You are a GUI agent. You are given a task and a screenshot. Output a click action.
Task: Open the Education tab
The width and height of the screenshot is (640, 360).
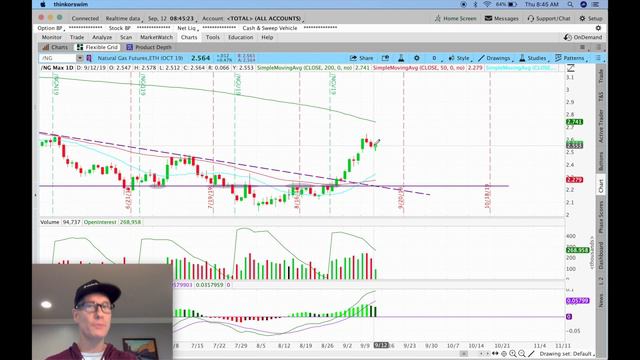(240, 37)
